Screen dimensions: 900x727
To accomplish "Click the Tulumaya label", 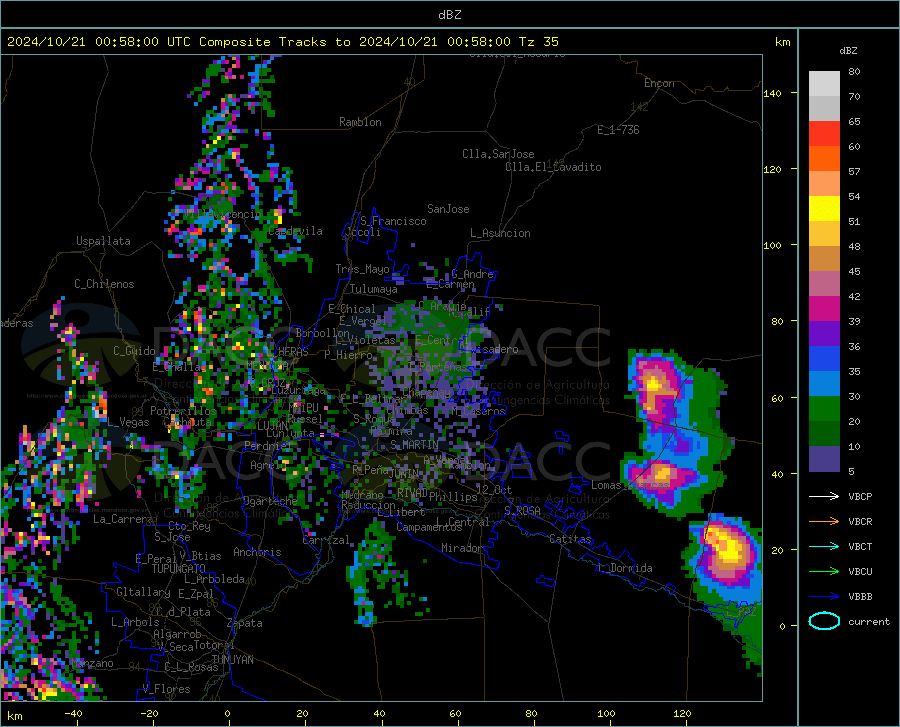I will [373, 289].
